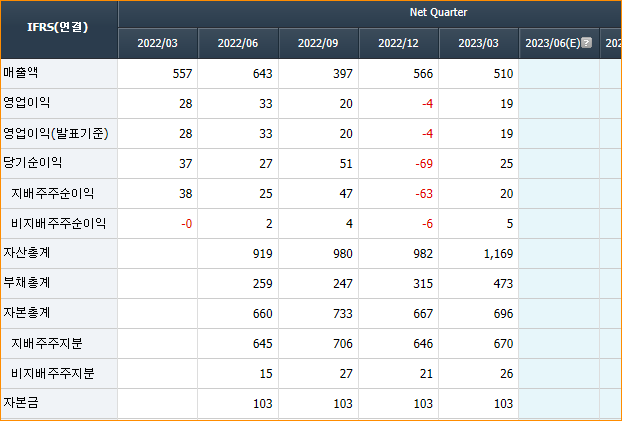Image resolution: width=622 pixels, height=421 pixels.
Task: Click 당기순이익 value 51
Action: point(346,163)
